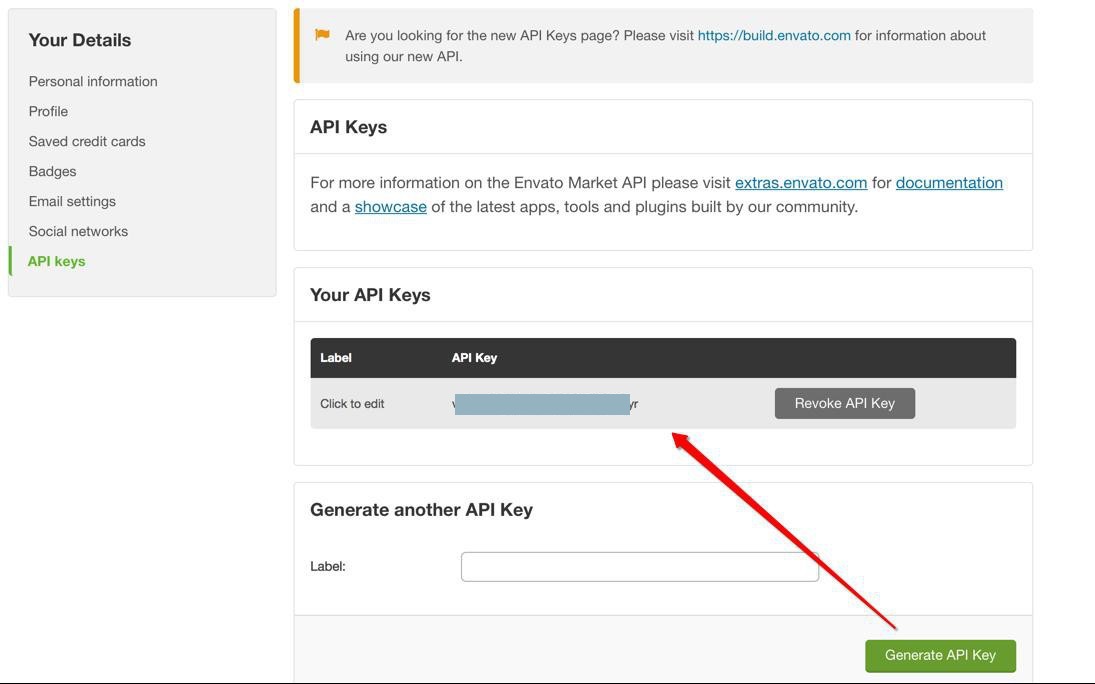Select Badges in sidebar

[52, 171]
